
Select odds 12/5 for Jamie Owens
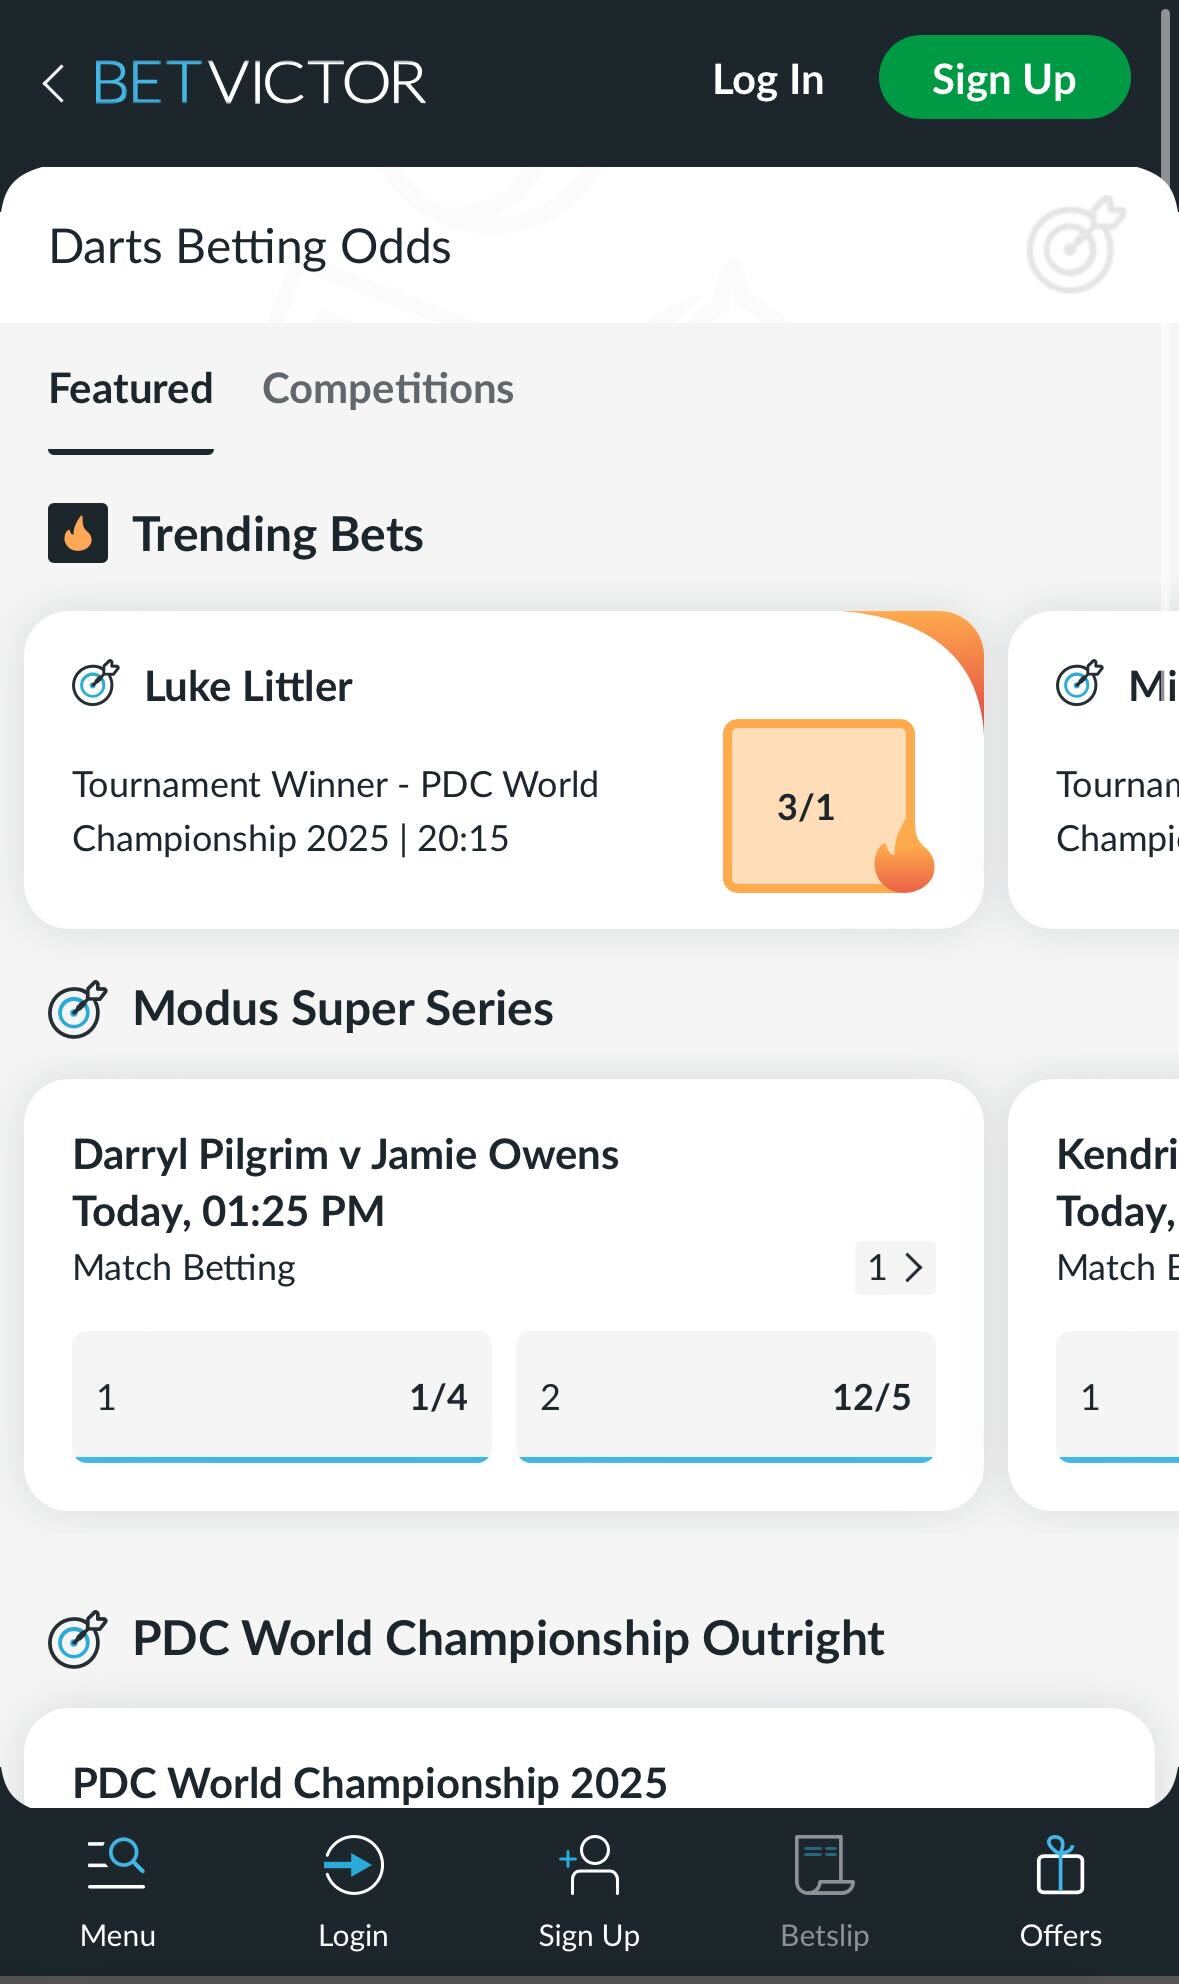tap(725, 1395)
